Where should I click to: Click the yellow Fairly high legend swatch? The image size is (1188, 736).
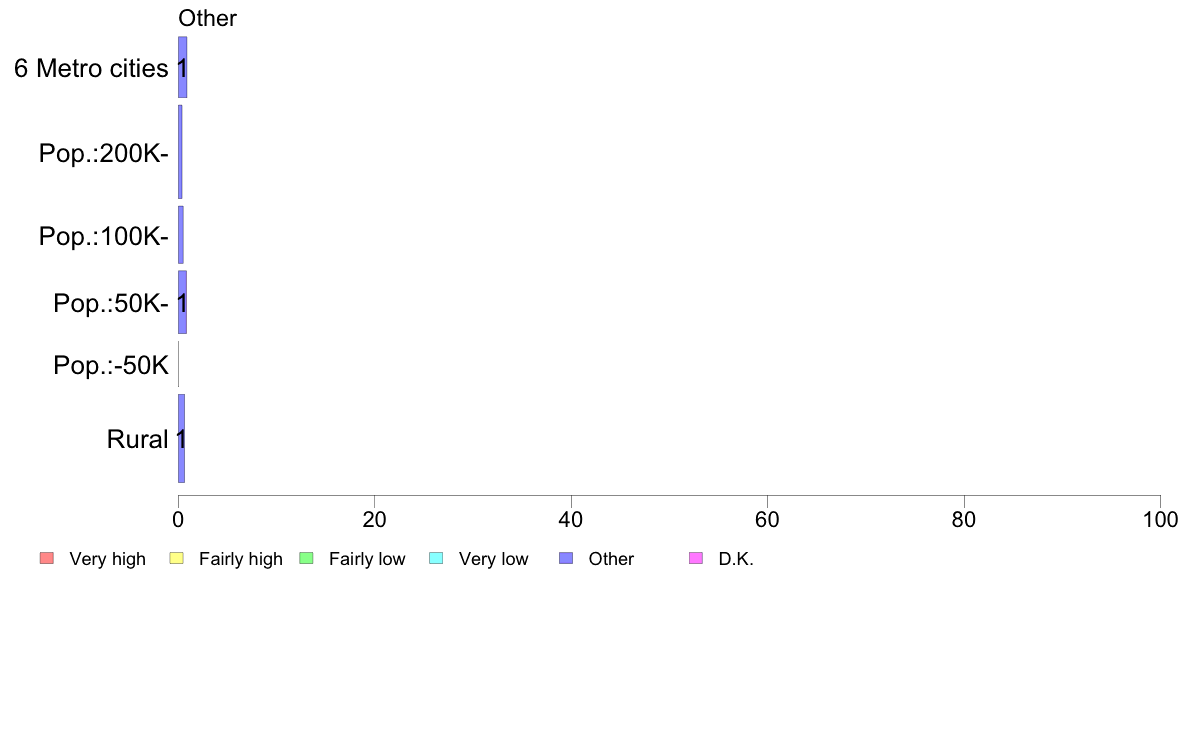click(177, 559)
